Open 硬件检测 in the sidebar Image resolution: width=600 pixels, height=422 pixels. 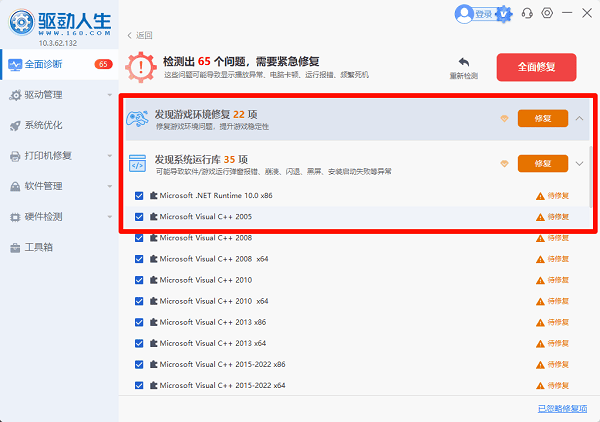tap(60, 217)
